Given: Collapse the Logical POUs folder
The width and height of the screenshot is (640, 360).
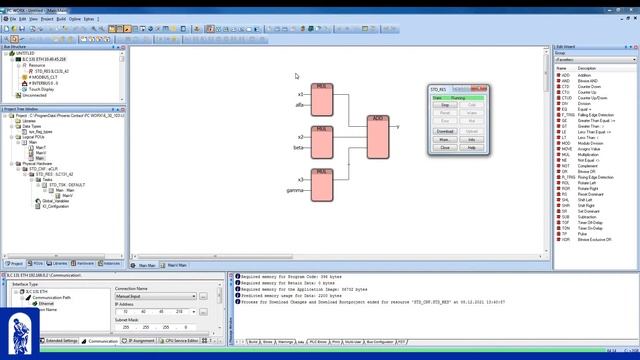Looking at the screenshot, I should pos(12,137).
